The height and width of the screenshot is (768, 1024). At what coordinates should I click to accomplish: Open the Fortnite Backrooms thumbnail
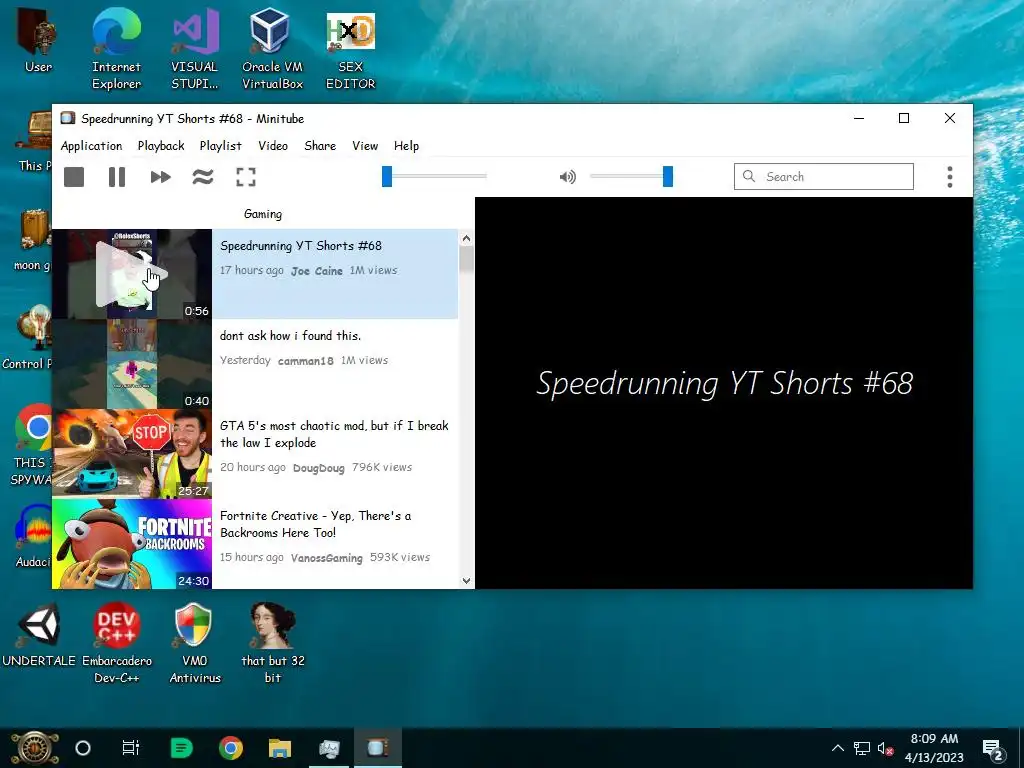coord(132,544)
